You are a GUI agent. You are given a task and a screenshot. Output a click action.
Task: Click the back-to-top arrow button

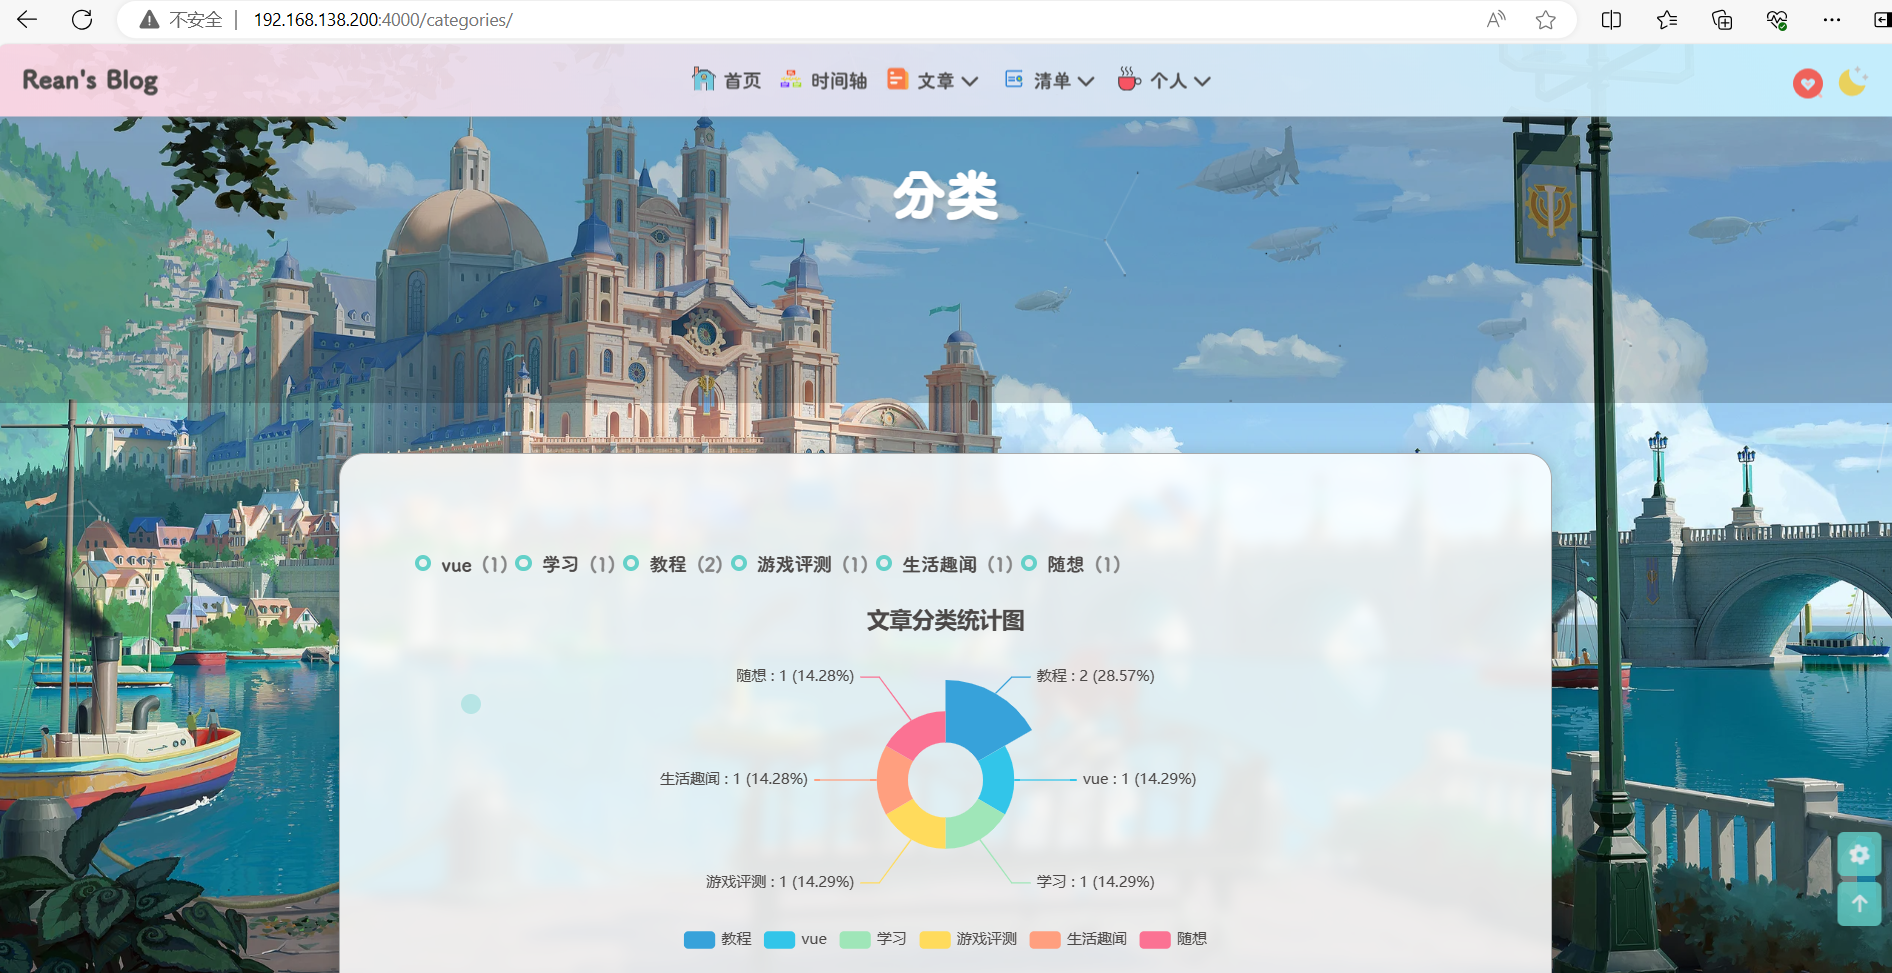point(1859,904)
